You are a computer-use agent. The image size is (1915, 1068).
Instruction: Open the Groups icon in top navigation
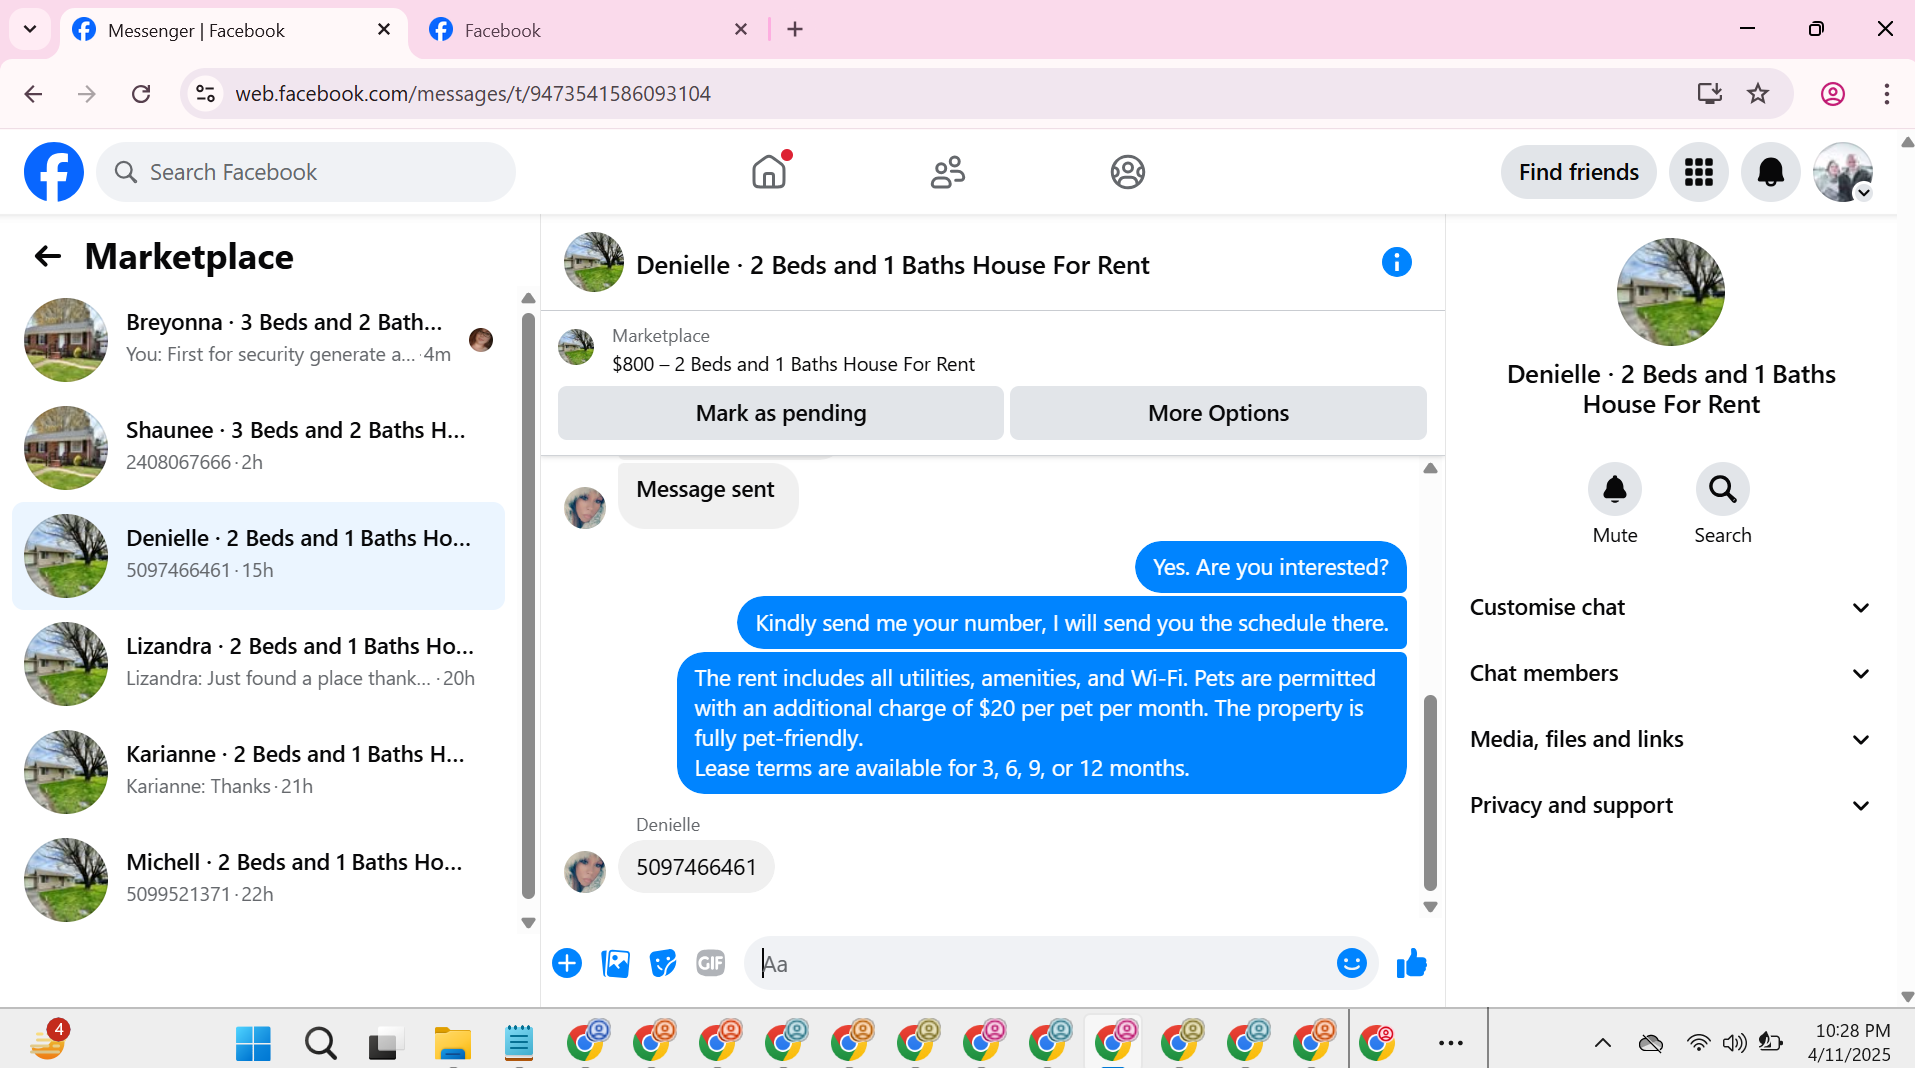pyautogui.click(x=1127, y=172)
